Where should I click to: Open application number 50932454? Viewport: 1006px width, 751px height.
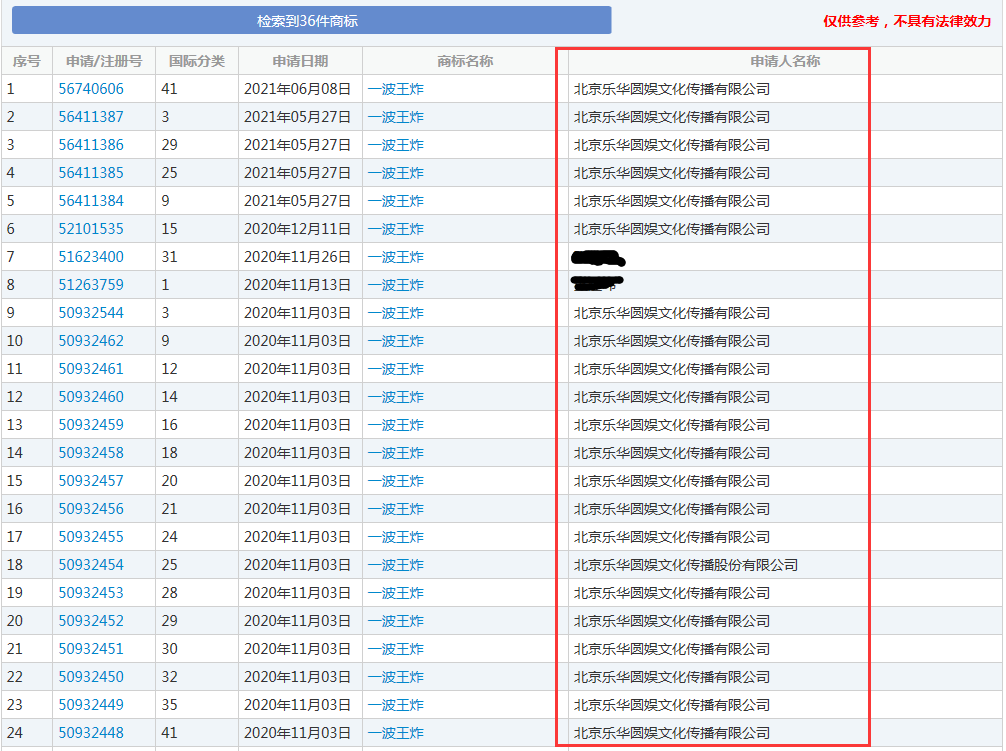91,565
